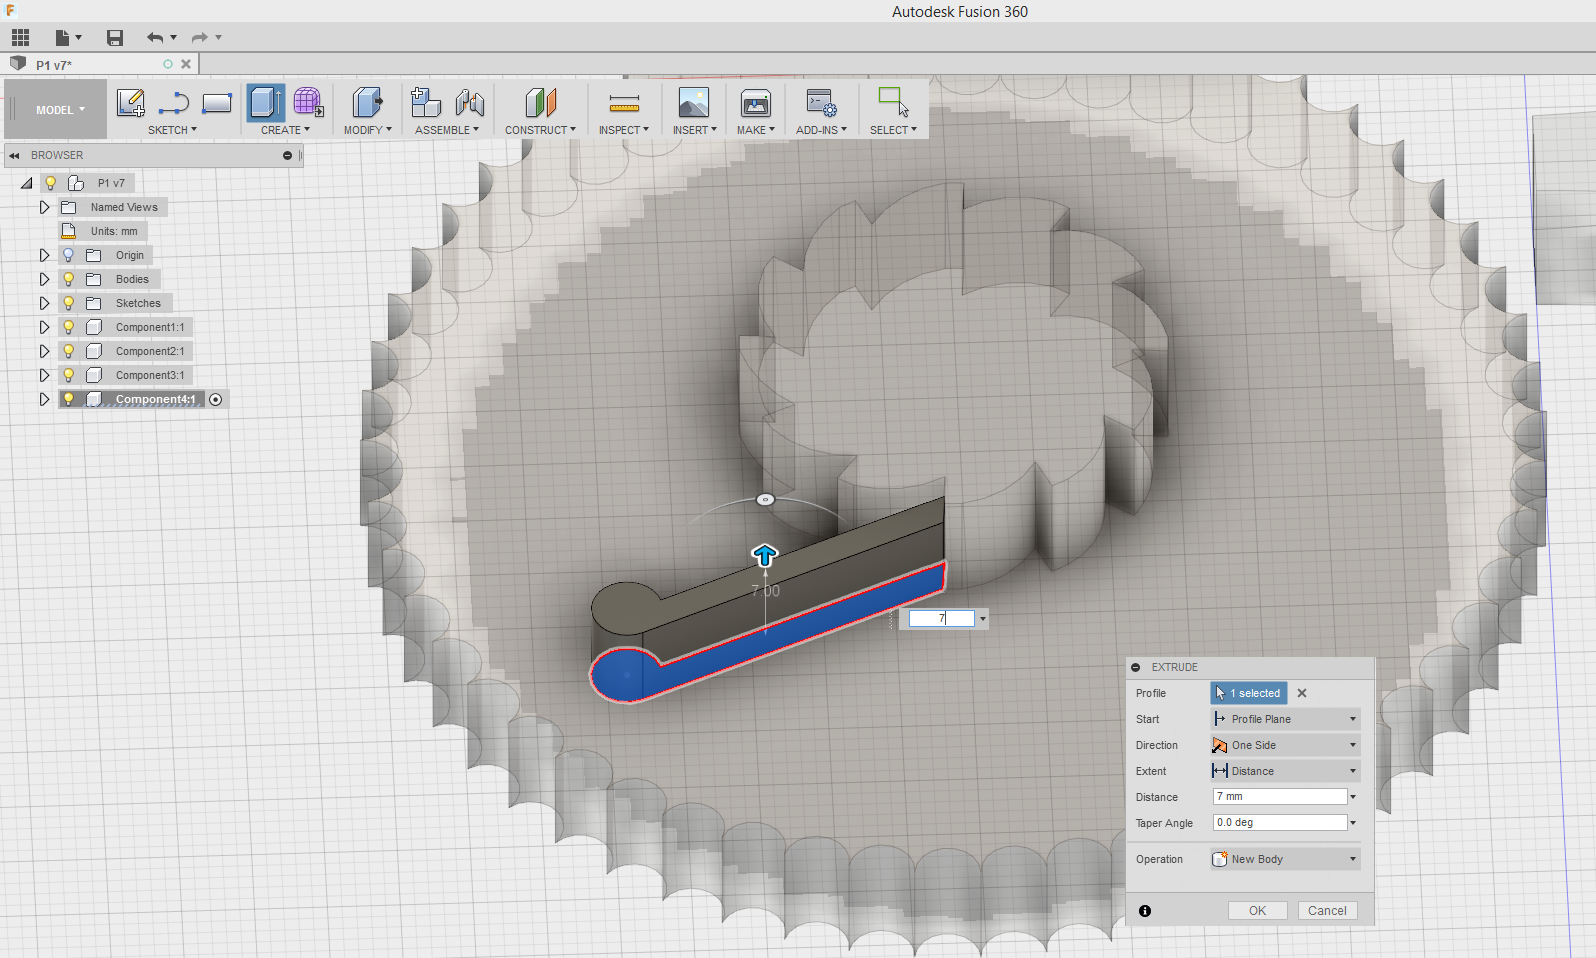Viewport: 1596px width, 958px height.
Task: Open the Extent Distance dropdown
Action: pos(1285,771)
